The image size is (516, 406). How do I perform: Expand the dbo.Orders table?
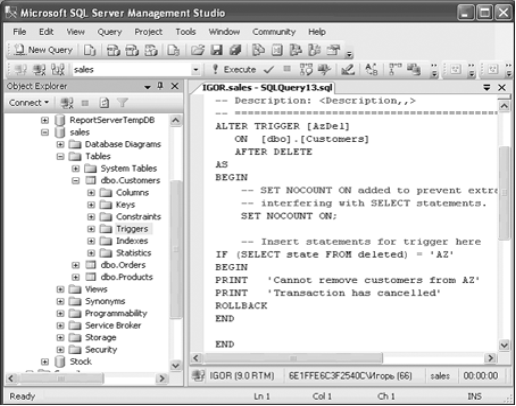coord(76,265)
